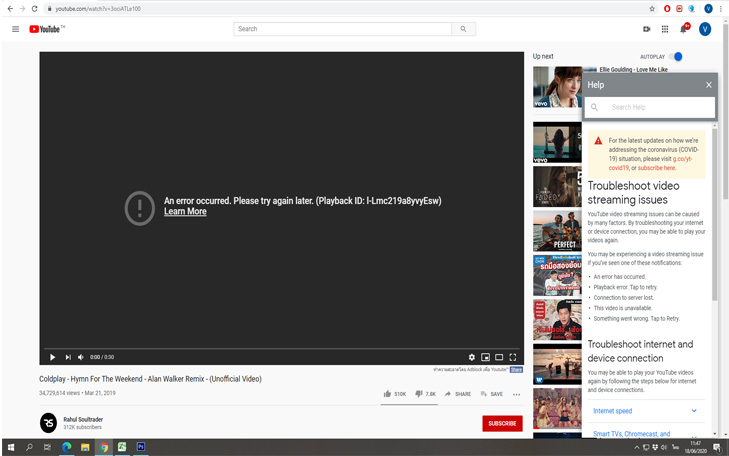
Task: Go back in browser history
Action: (10, 8)
